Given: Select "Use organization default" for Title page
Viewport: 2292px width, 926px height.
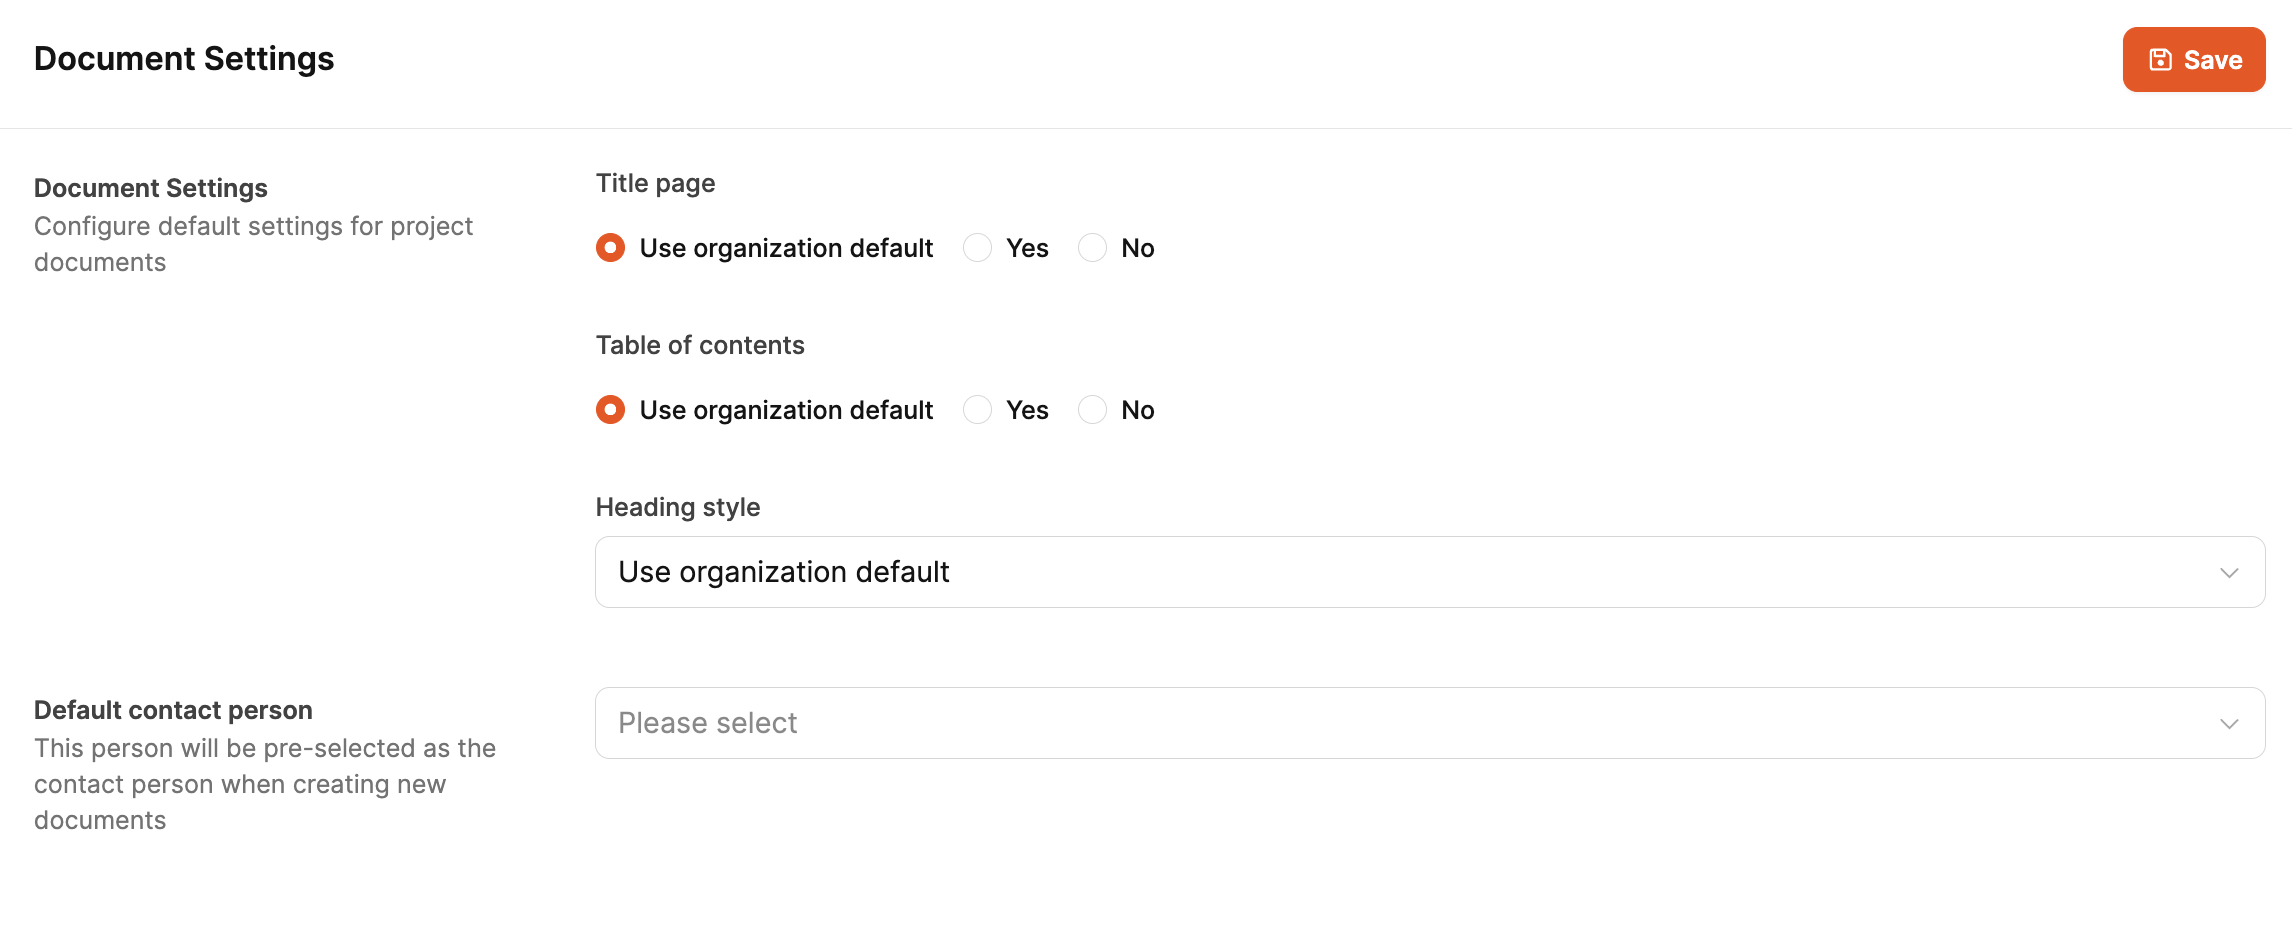Looking at the screenshot, I should pos(611,248).
